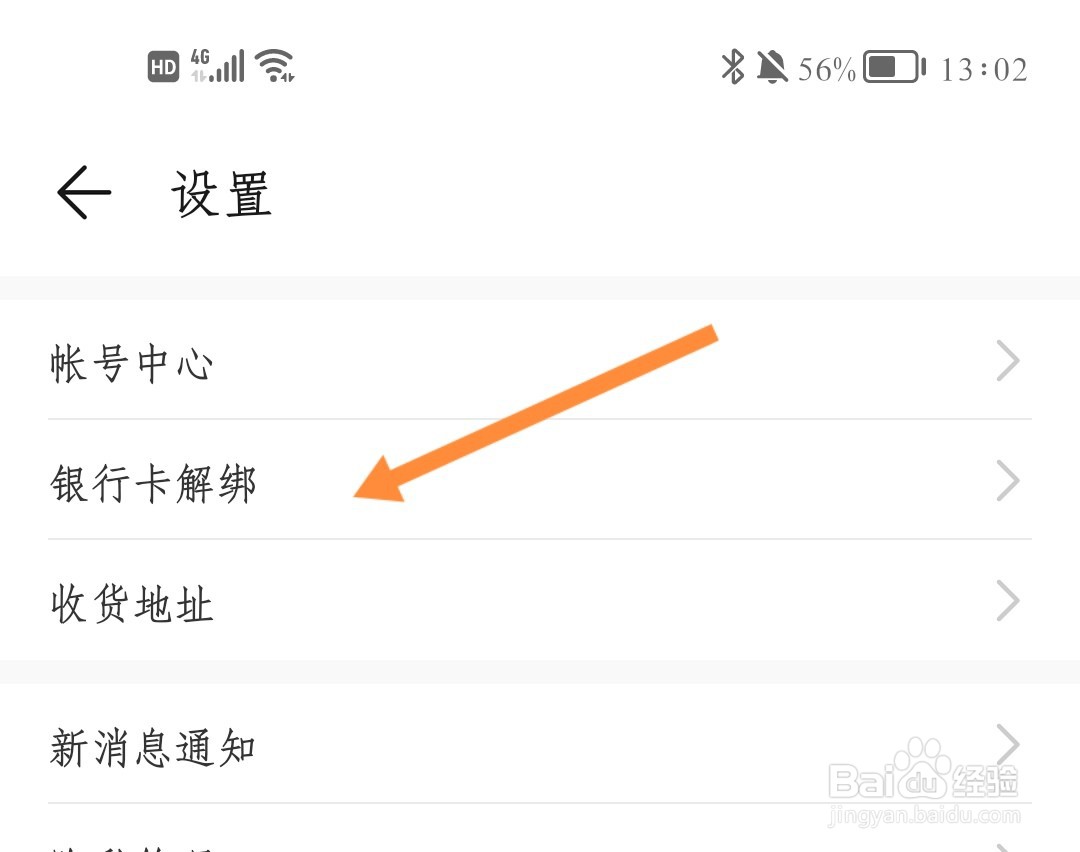Expand 新消息通知 using its right chevron

click(x=1008, y=744)
